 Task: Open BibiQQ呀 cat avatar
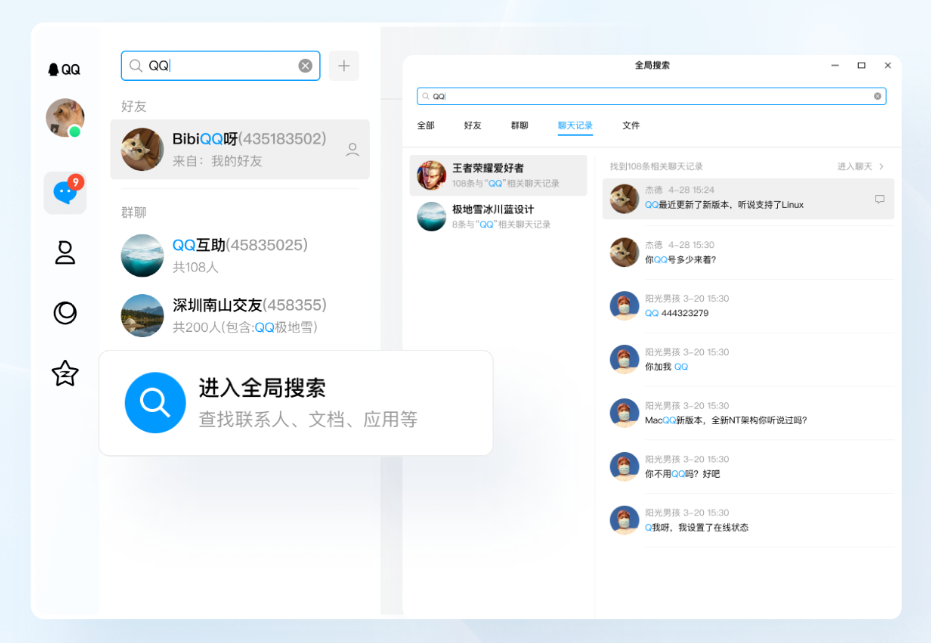pyautogui.click(x=142, y=149)
